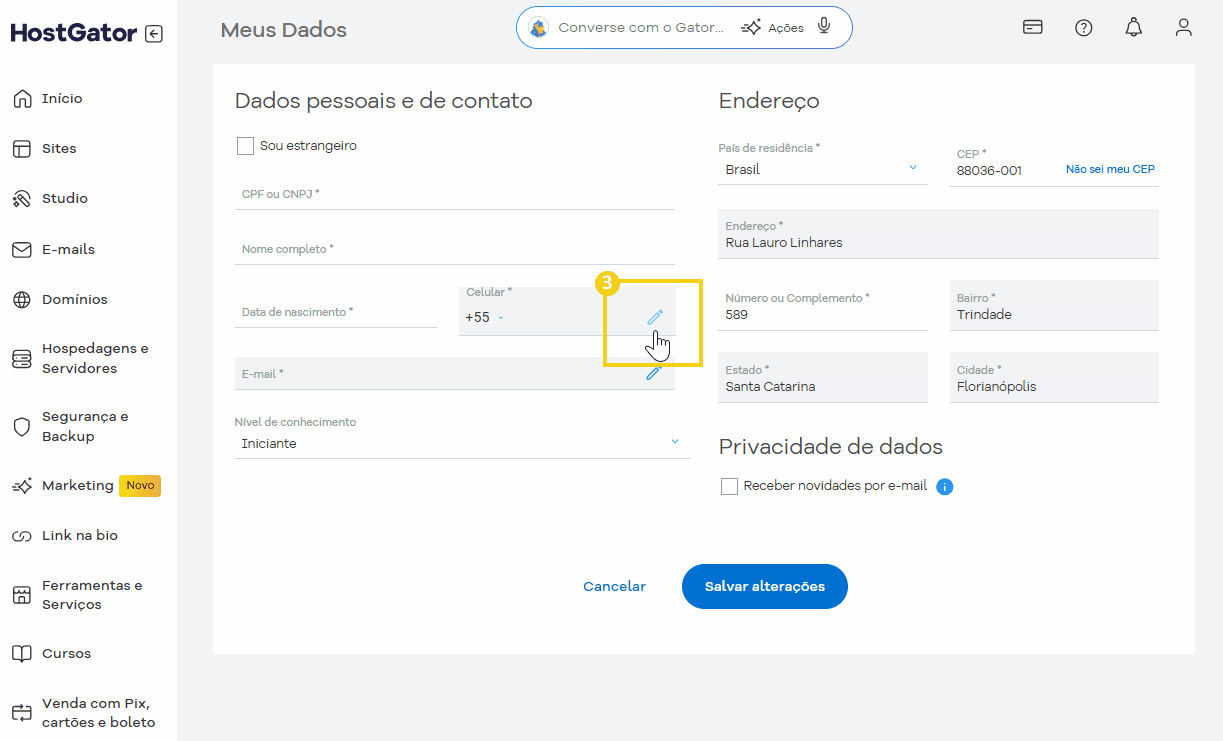
Task: Open the +55 country code dropdown
Action: [x=485, y=317]
